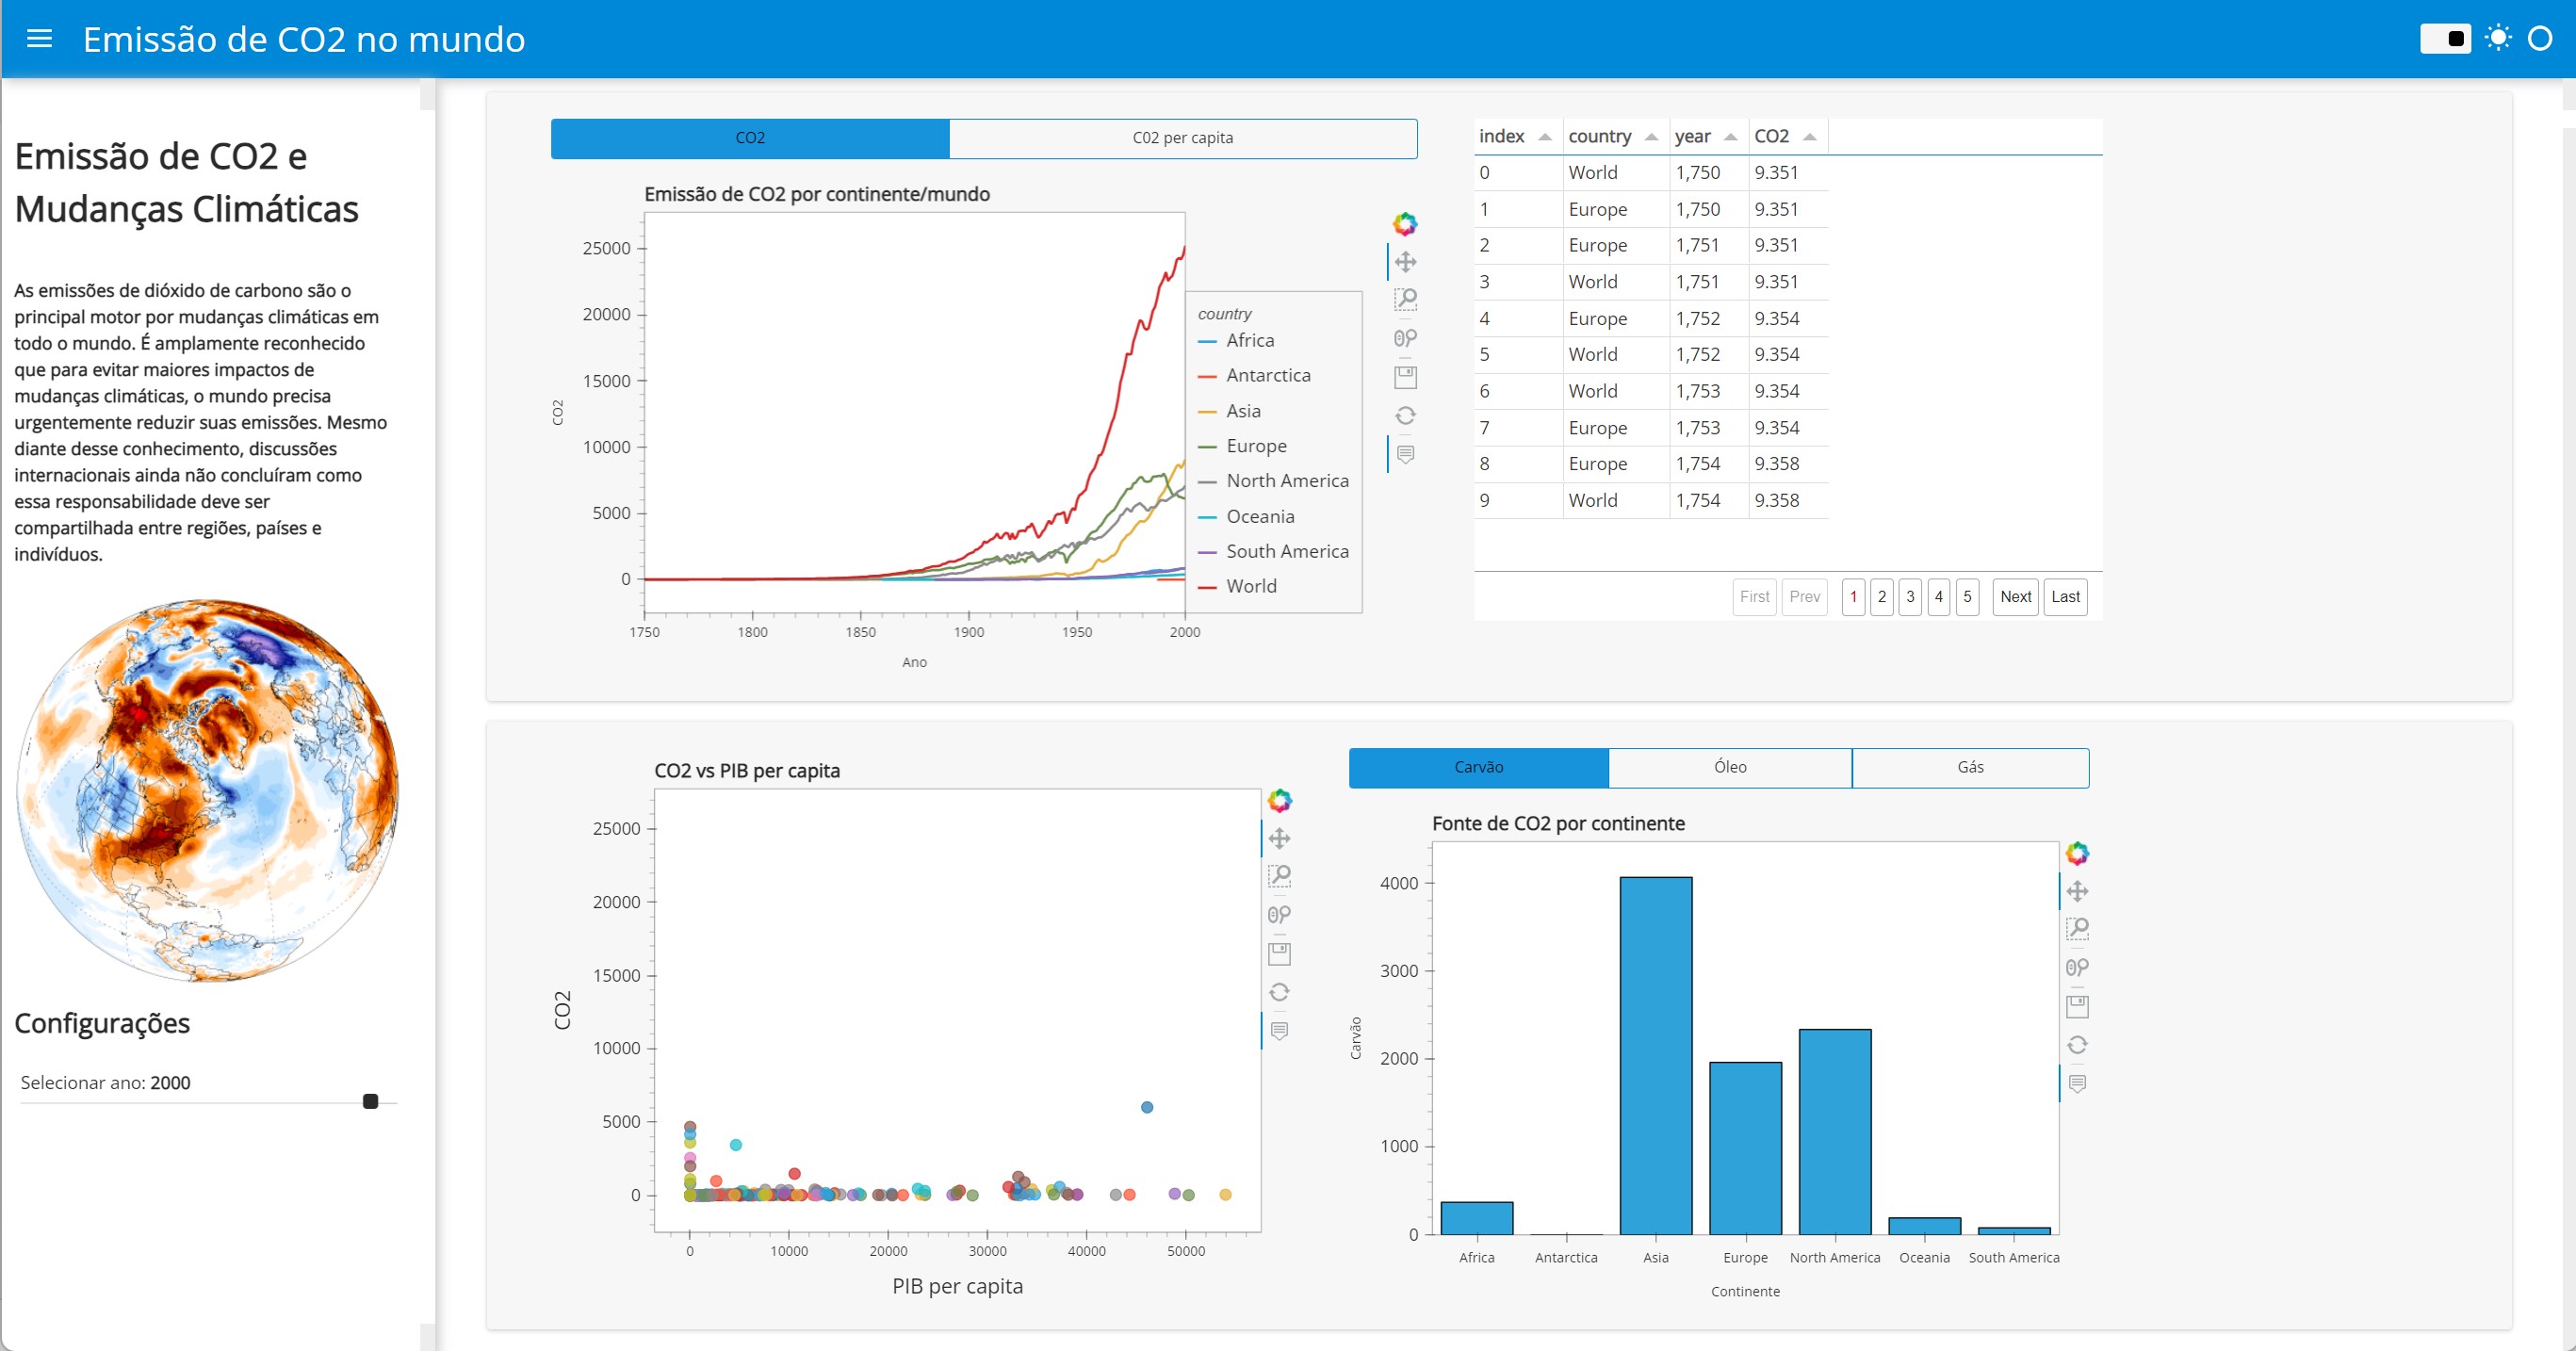Activate Box Zoom on the emissions chart
This screenshot has width=2576, height=1351.
[x=1405, y=298]
